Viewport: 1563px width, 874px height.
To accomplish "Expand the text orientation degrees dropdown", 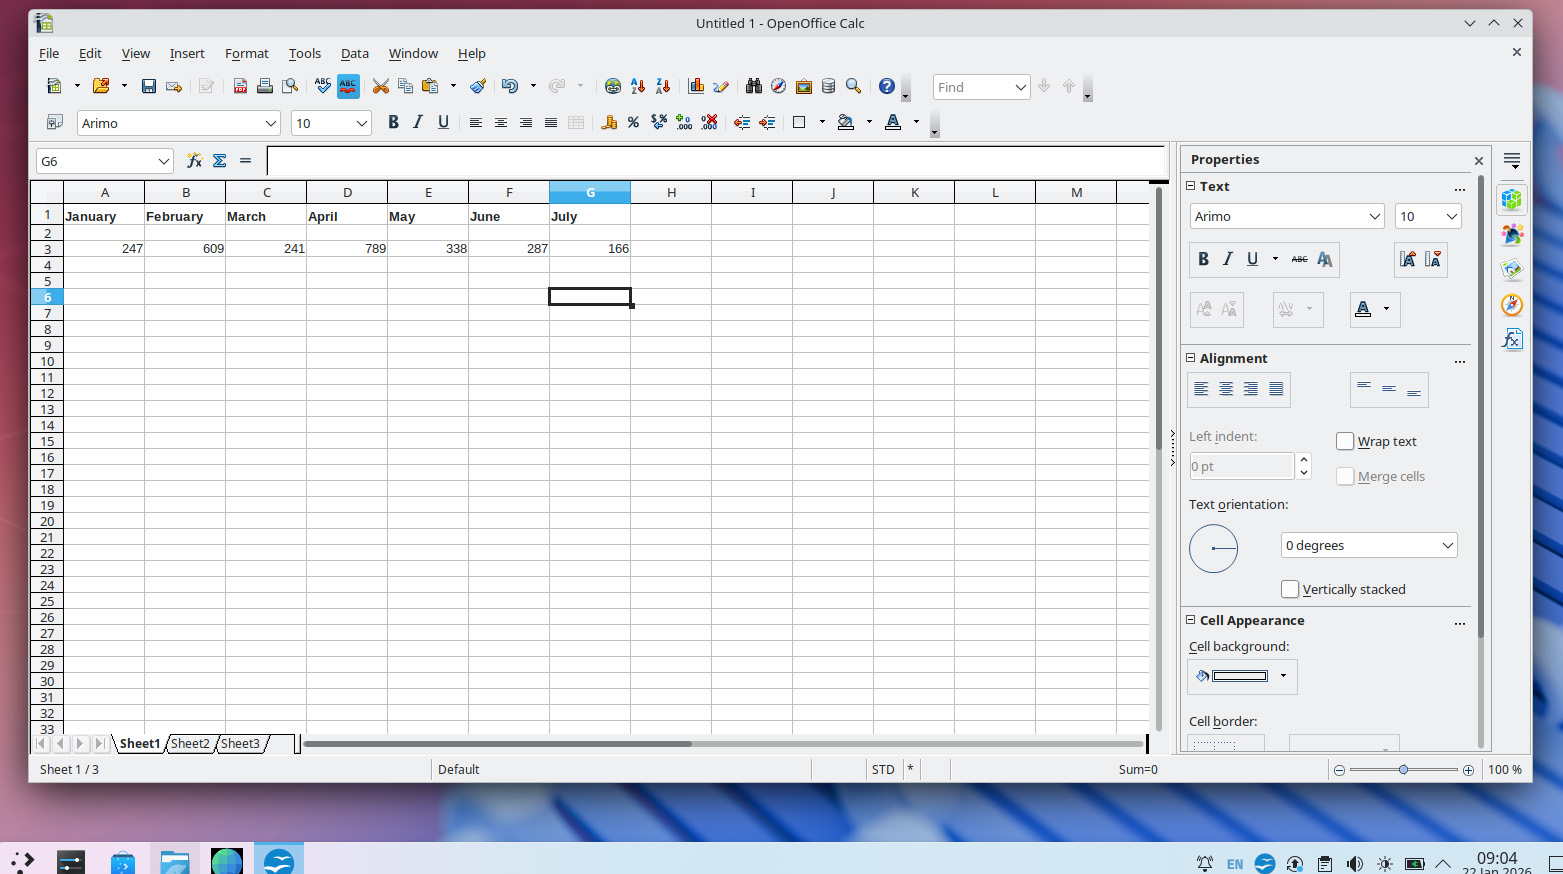I will pyautogui.click(x=1447, y=545).
